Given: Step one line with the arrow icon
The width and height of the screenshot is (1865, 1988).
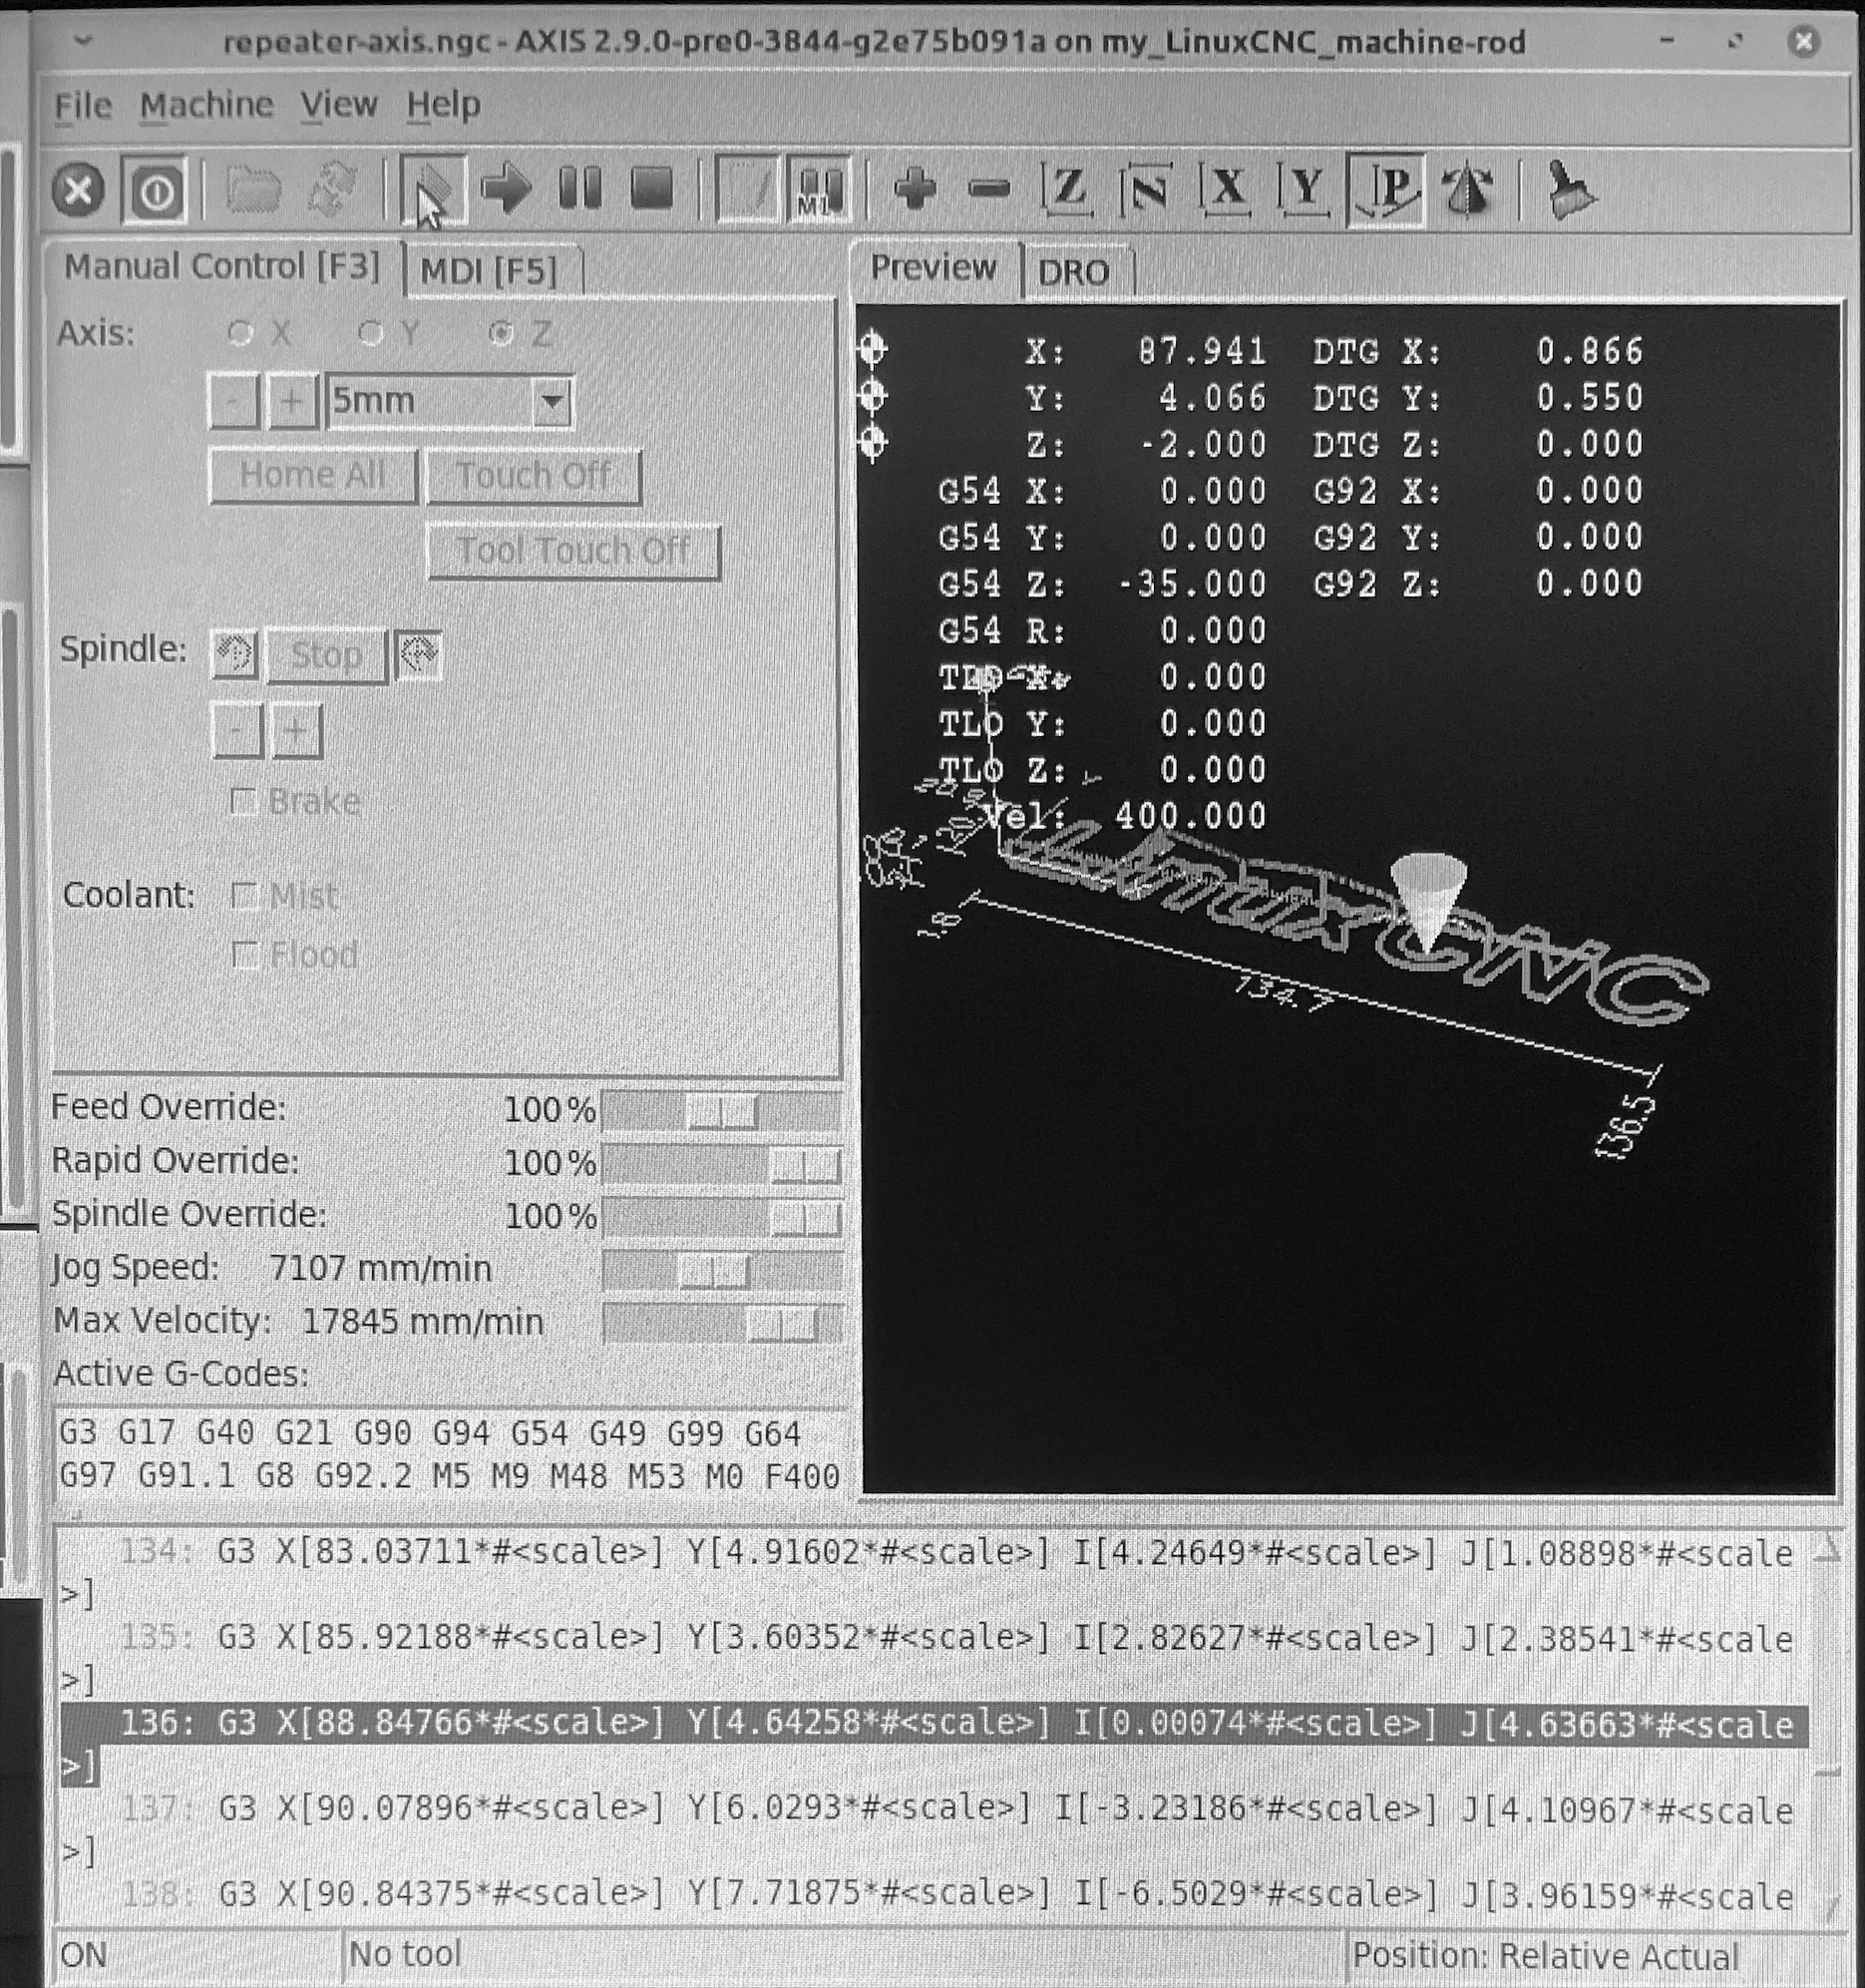Looking at the screenshot, I should click(505, 188).
